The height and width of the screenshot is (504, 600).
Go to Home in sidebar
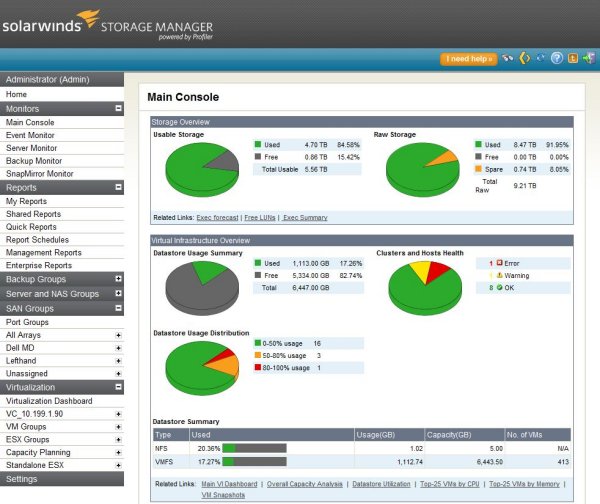(x=62, y=94)
